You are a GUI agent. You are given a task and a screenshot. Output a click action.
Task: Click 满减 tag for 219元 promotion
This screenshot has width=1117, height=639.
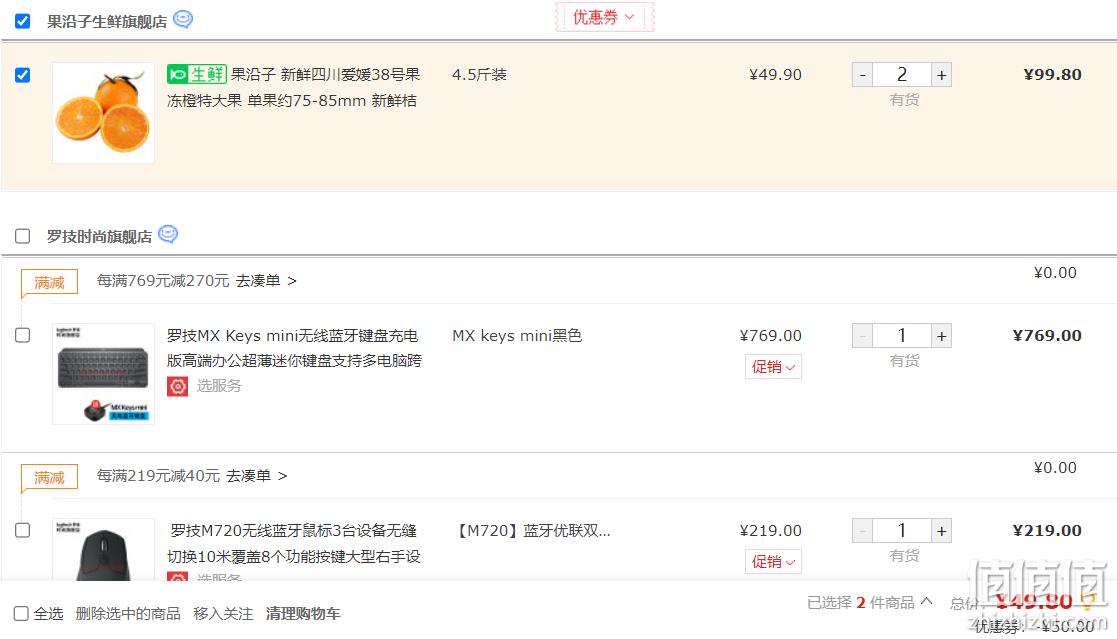49,477
